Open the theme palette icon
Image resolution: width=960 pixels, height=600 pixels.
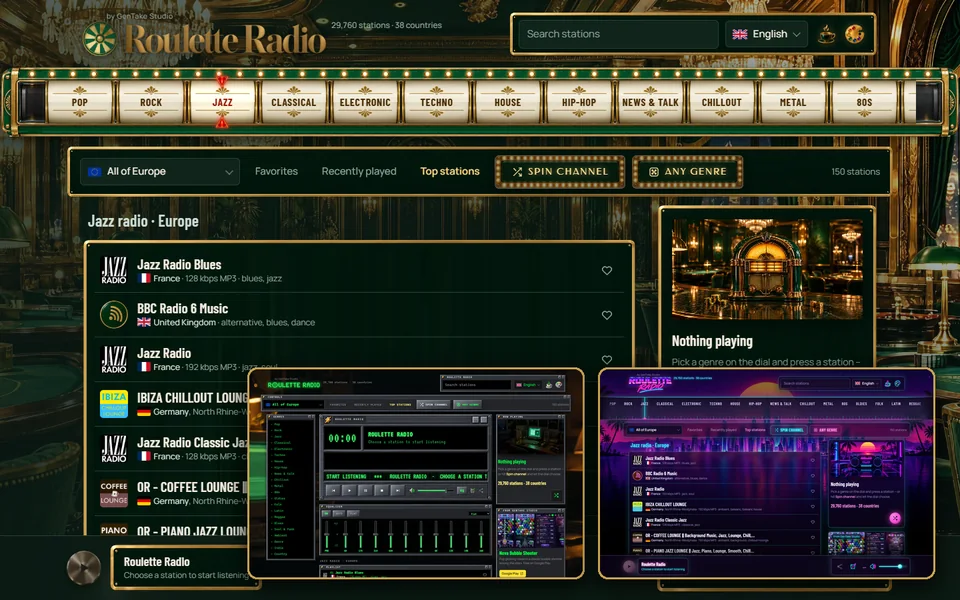click(855, 34)
